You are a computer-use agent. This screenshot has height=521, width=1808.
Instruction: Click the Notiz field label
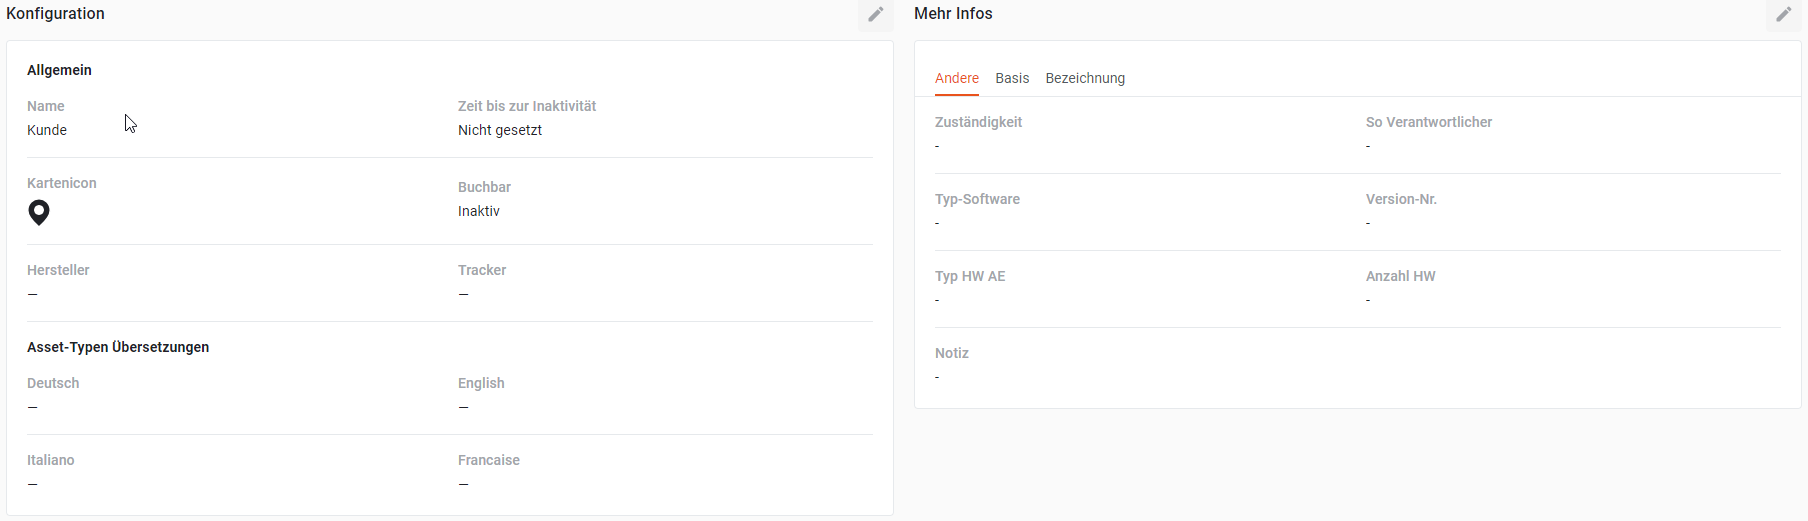pos(952,353)
